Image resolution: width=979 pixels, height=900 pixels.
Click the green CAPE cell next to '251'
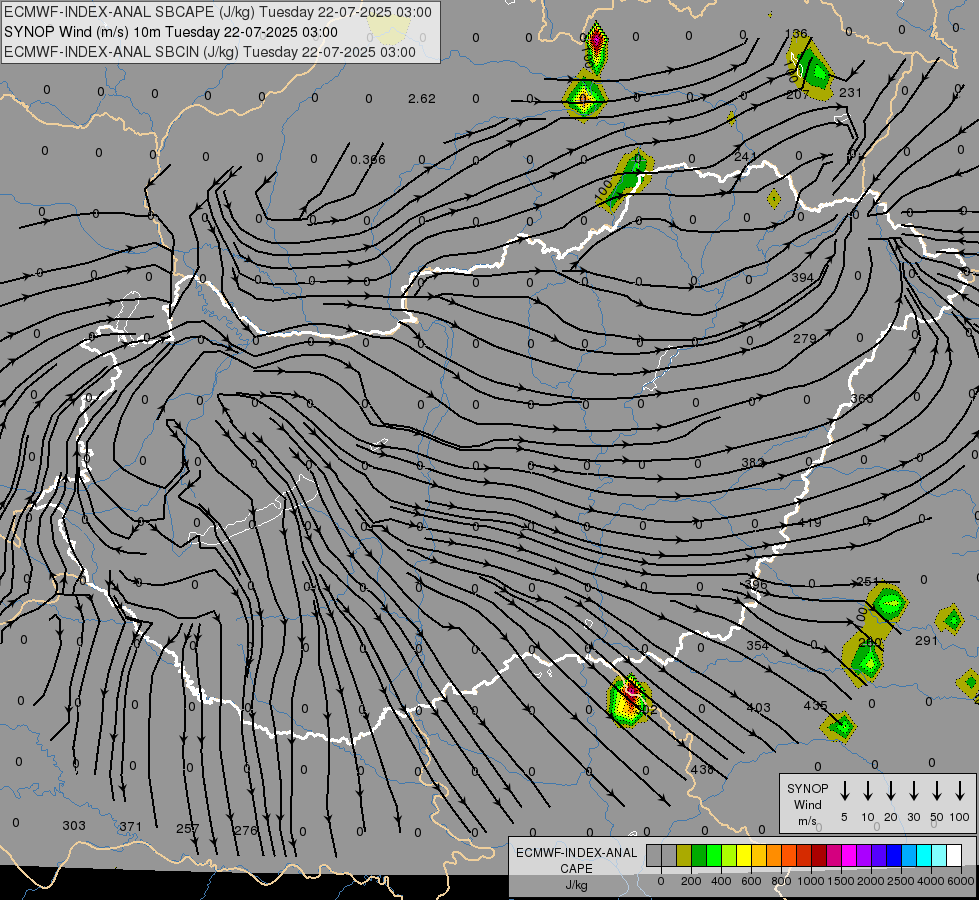(888, 602)
